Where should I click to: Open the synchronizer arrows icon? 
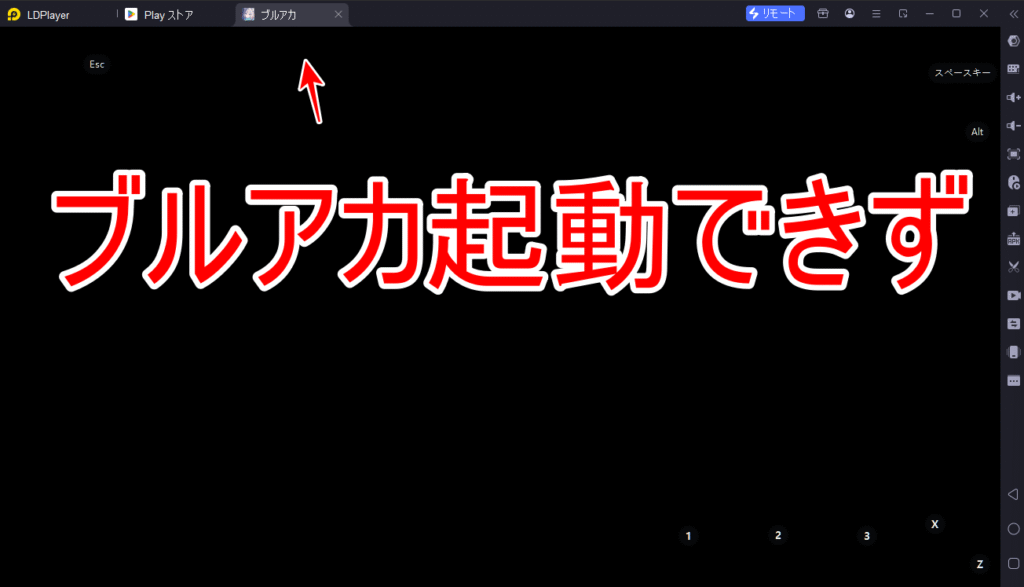[x=1014, y=324]
